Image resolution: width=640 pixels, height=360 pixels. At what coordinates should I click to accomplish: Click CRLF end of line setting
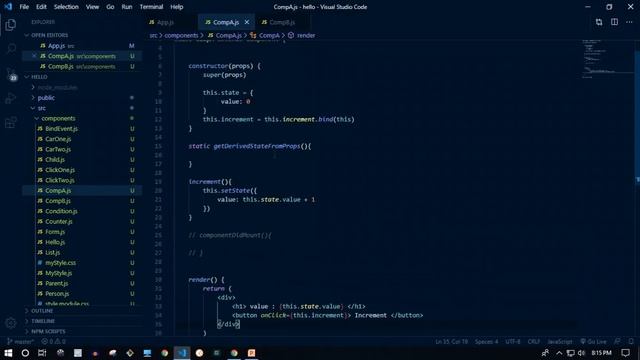[x=533, y=341]
